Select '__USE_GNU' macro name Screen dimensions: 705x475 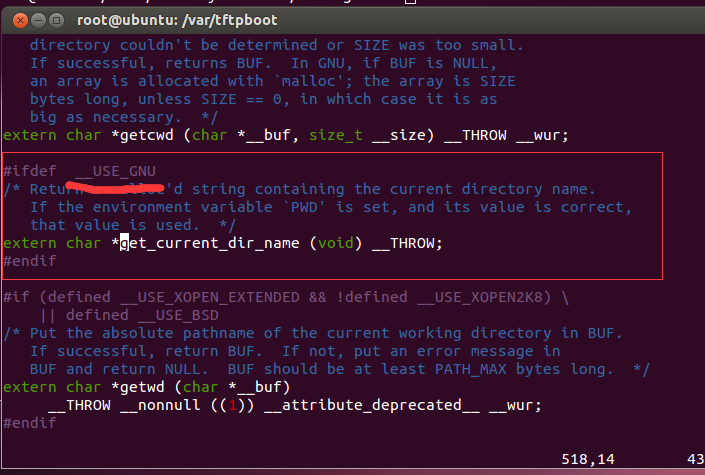(x=115, y=171)
